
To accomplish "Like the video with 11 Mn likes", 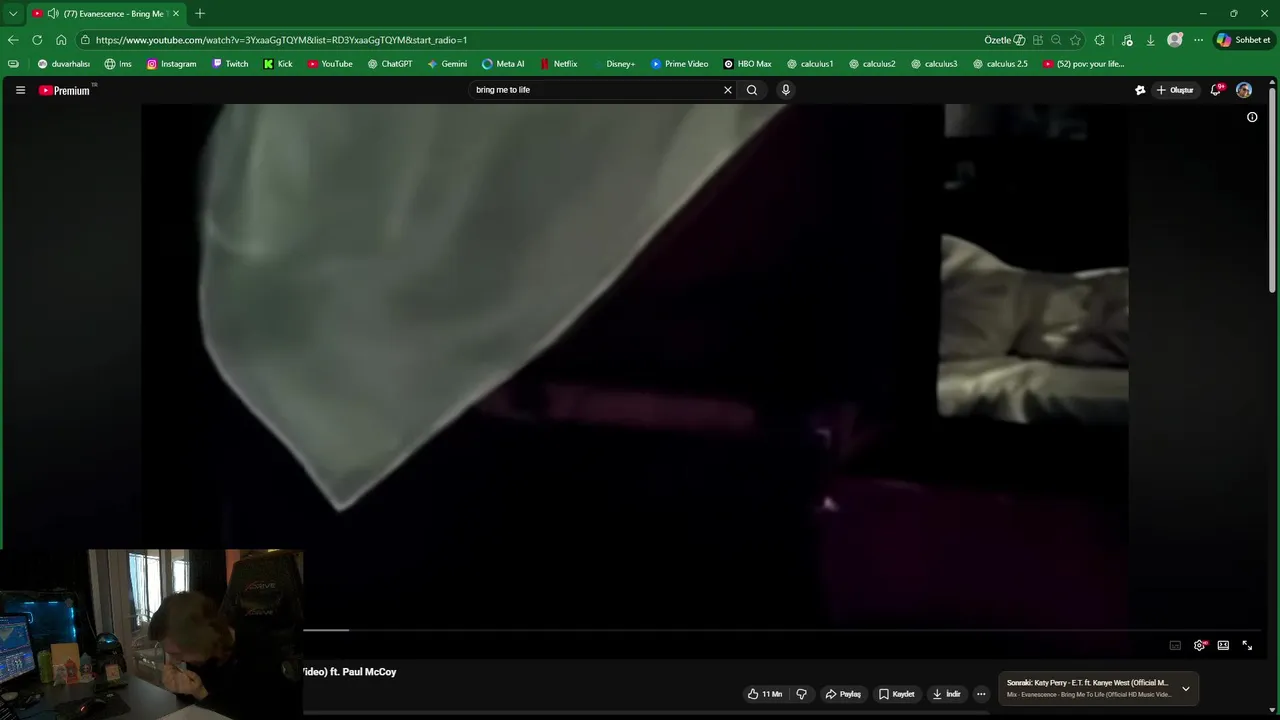I will tap(765, 694).
